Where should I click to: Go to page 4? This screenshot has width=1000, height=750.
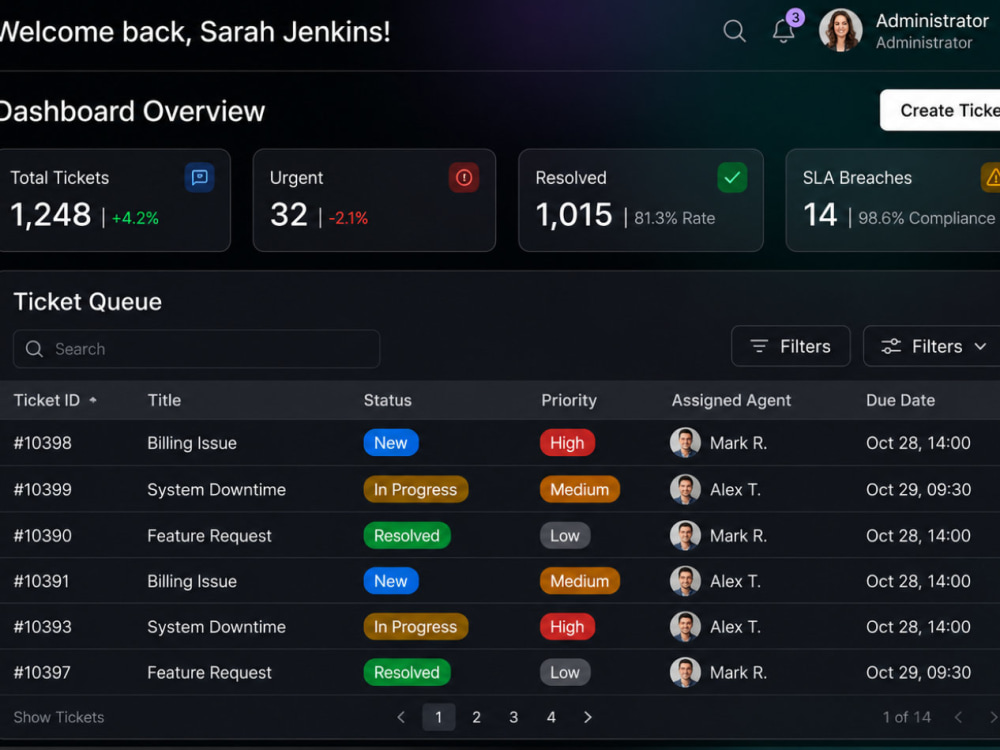click(x=551, y=717)
